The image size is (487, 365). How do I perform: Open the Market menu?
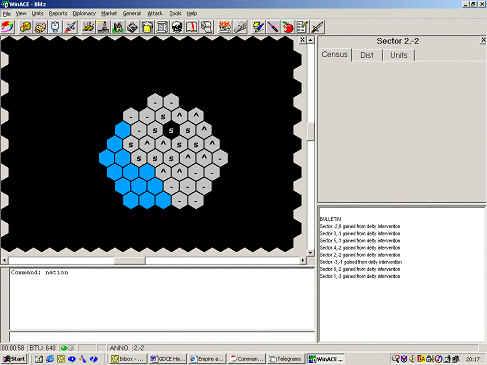point(109,13)
